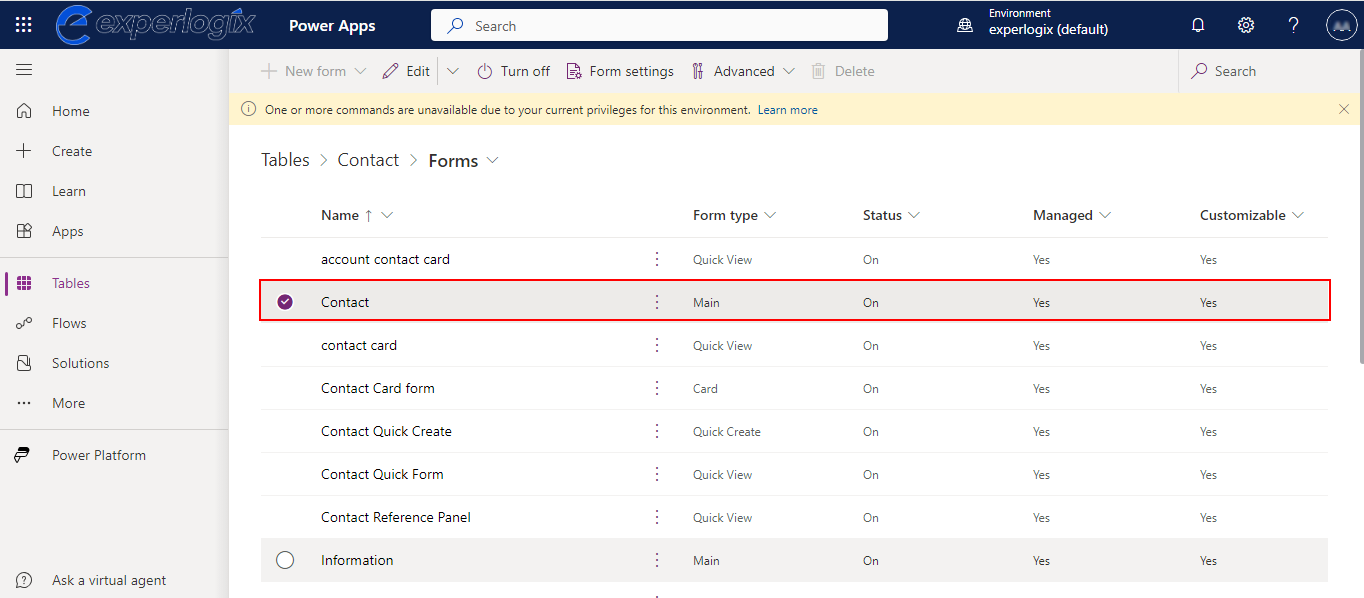Click Contact in the breadcrumb

pos(368,160)
